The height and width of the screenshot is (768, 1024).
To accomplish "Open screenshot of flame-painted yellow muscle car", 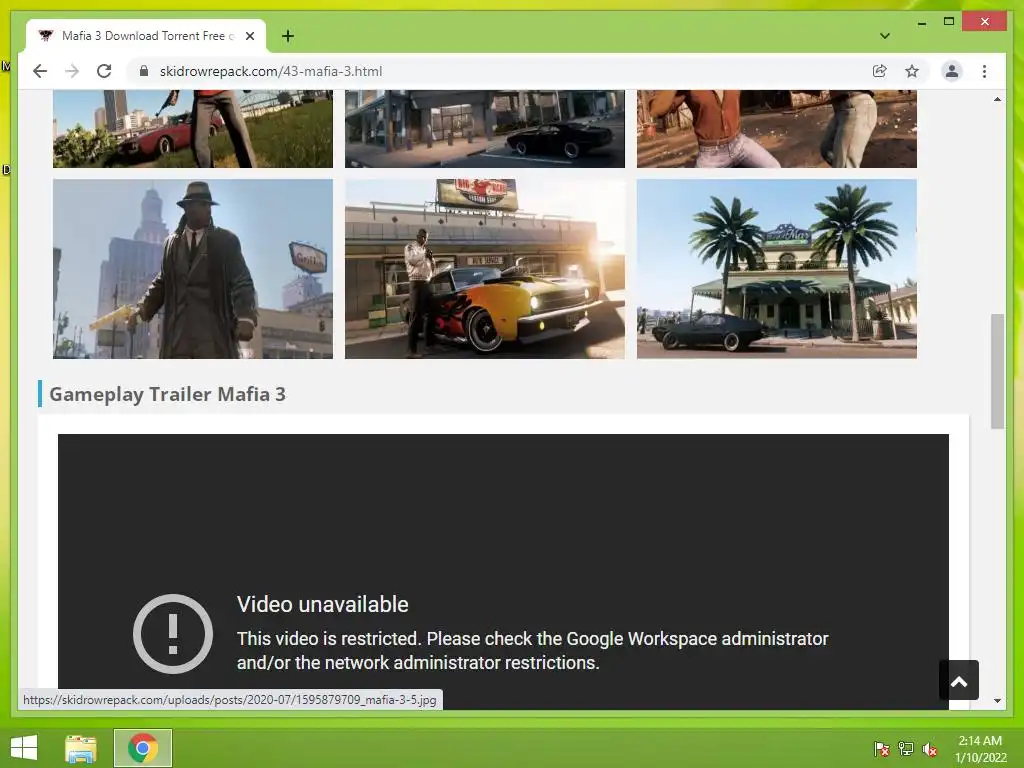I will point(485,269).
